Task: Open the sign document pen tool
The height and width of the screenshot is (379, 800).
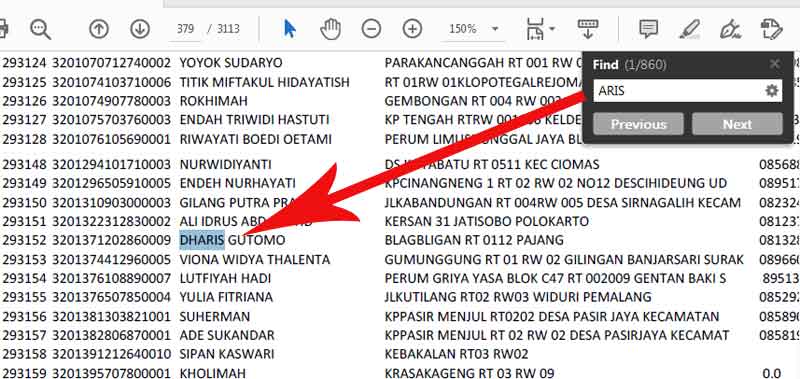Action: 731,29
